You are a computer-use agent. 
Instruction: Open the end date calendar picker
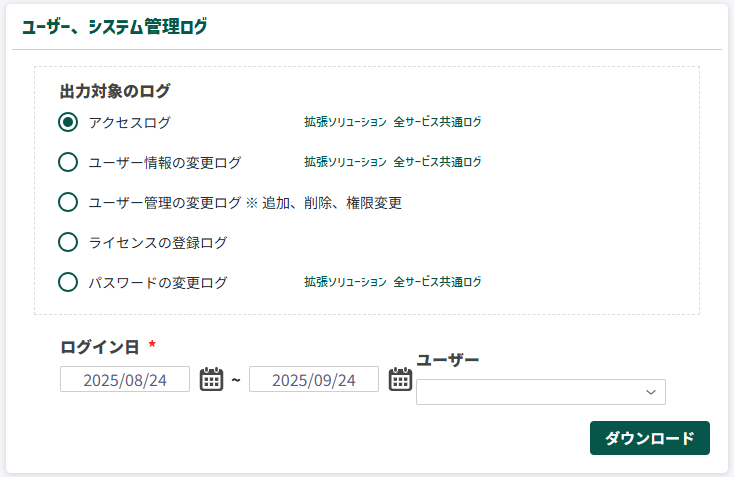coord(400,380)
